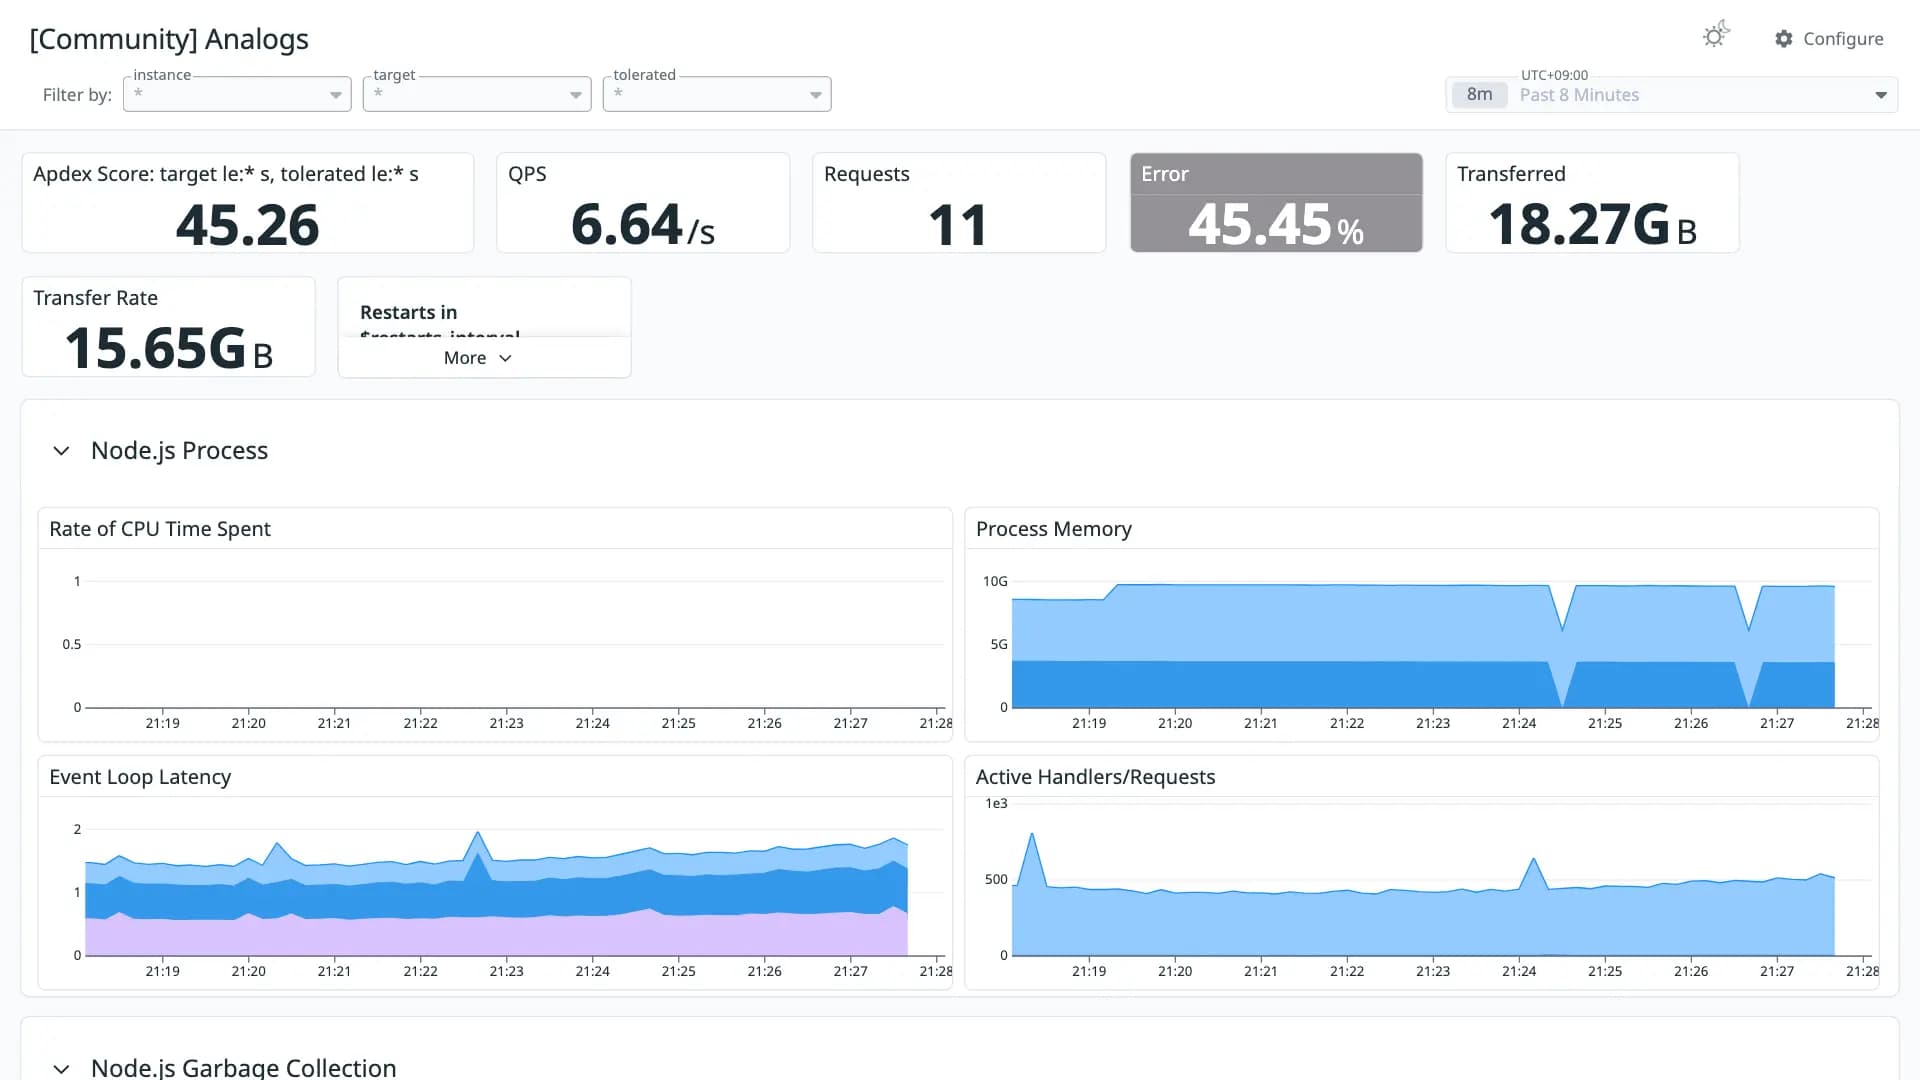Select the Error 45.45% widget
This screenshot has width=1920, height=1080.
tap(1276, 203)
